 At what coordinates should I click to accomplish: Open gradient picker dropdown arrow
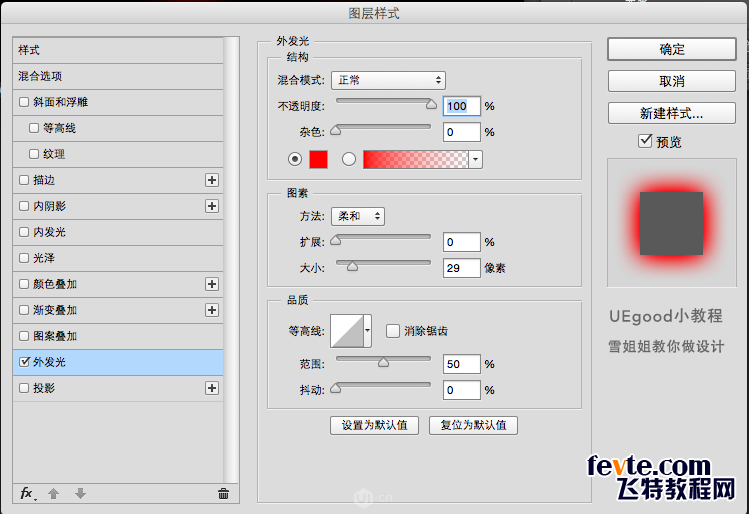pyautogui.click(x=475, y=160)
